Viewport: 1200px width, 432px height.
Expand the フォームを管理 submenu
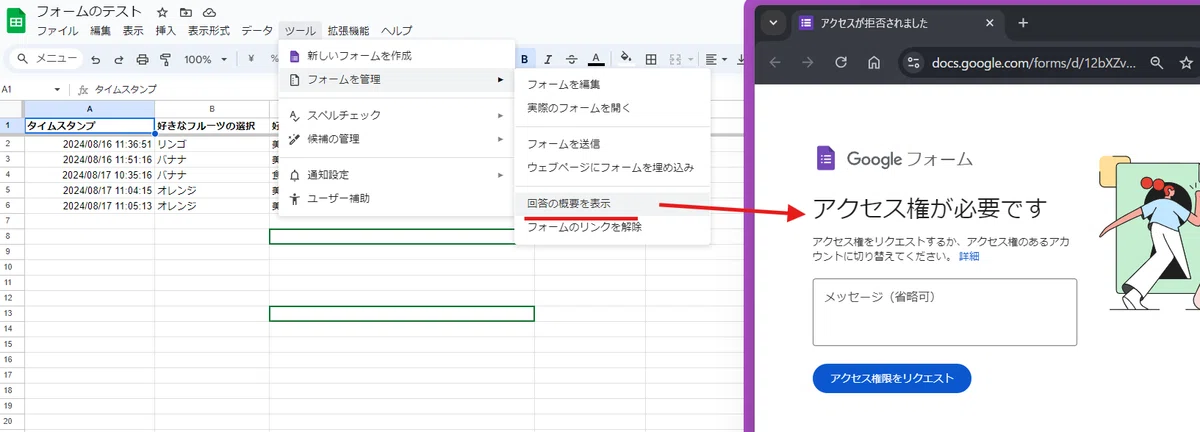[x=397, y=79]
